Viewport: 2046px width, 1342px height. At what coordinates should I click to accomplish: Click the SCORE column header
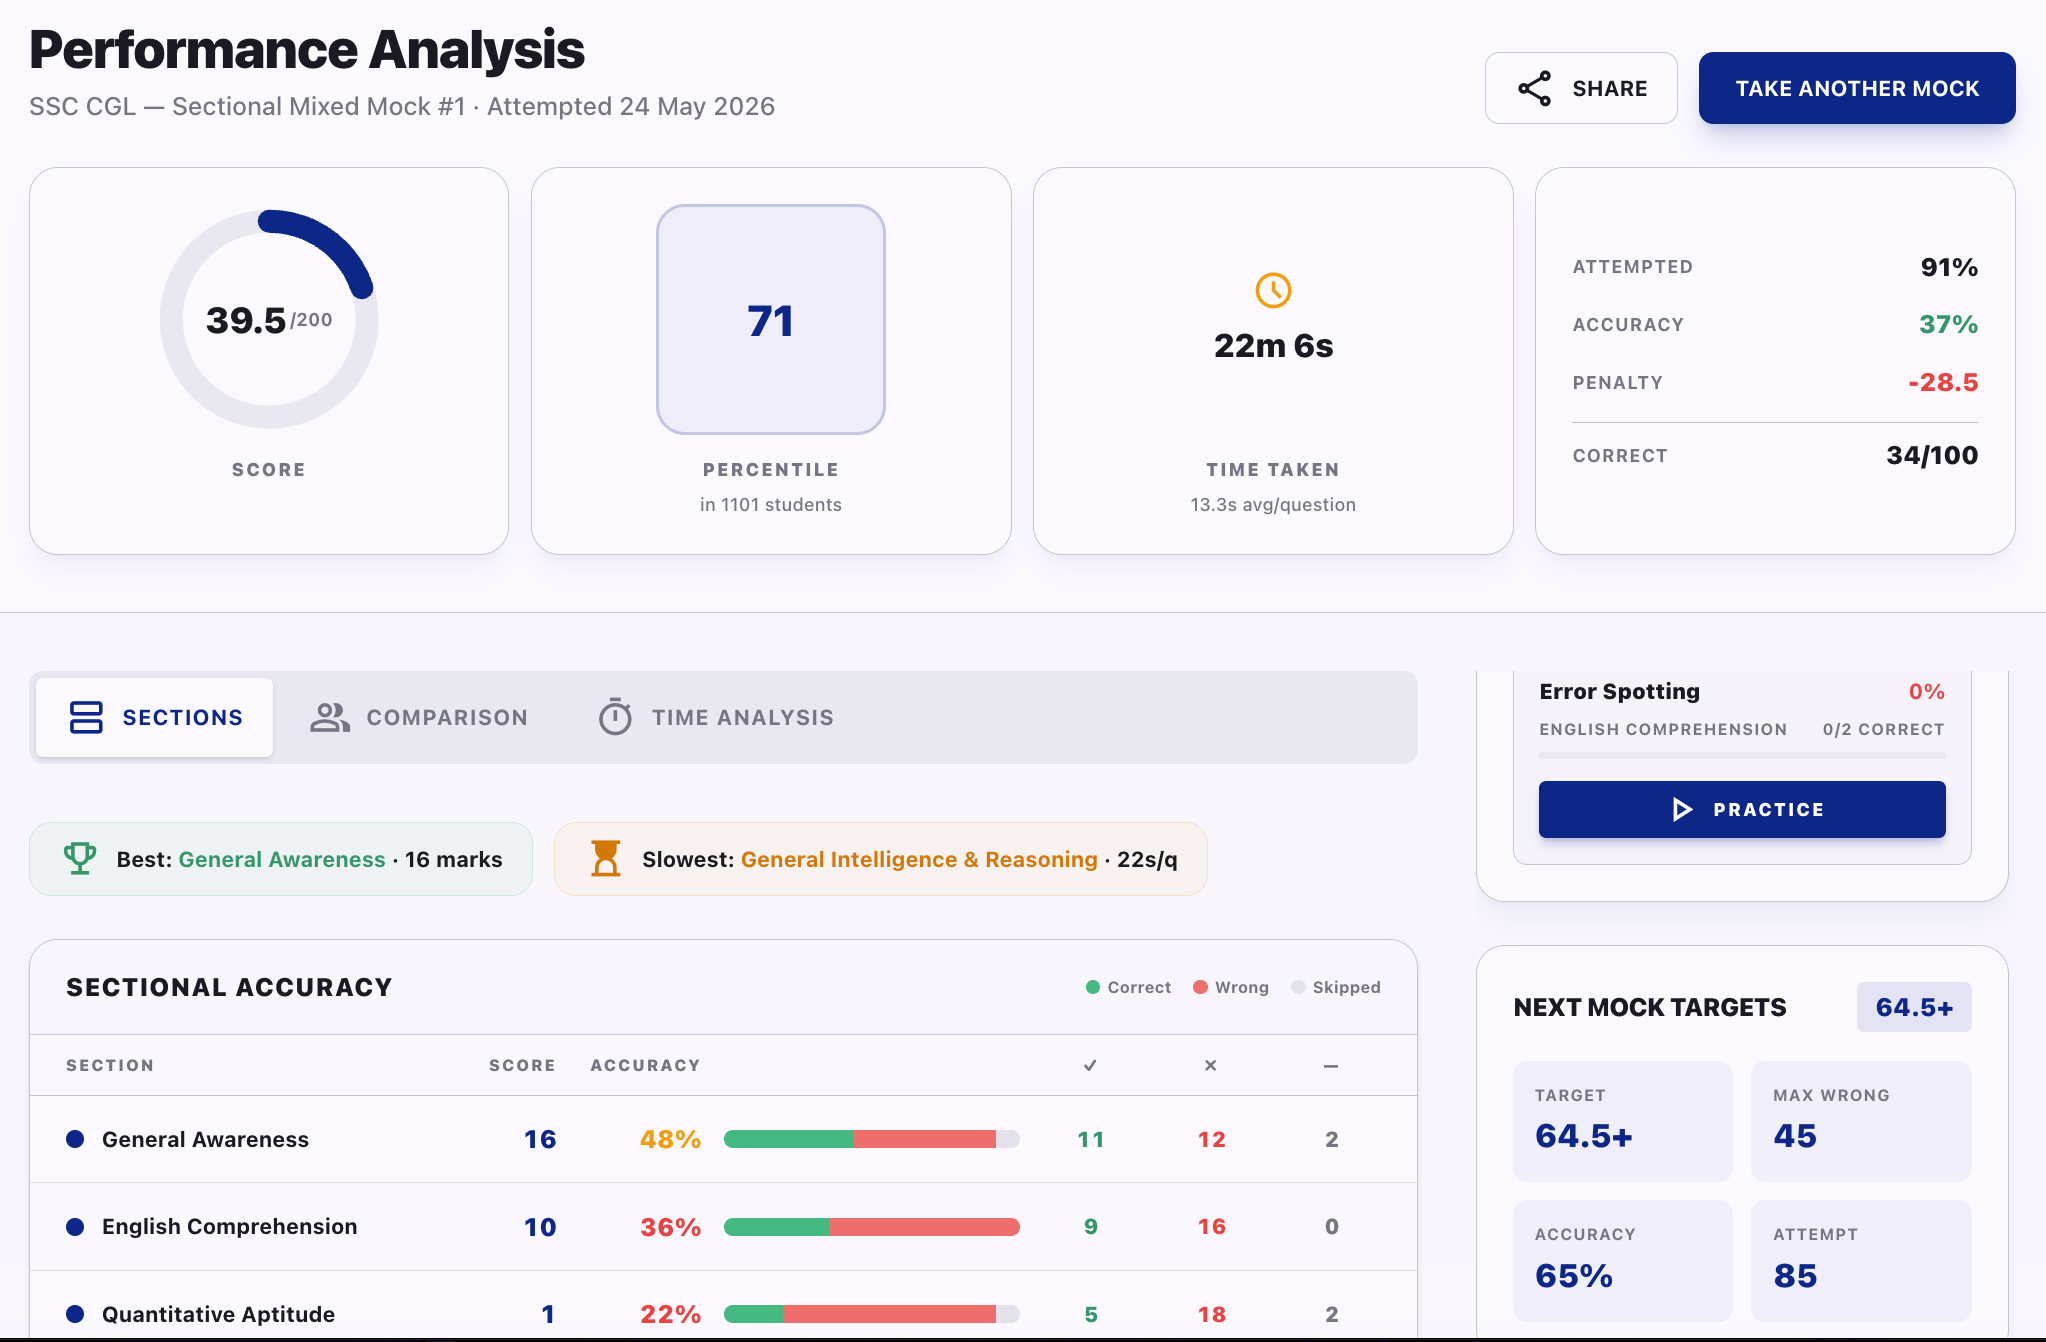click(522, 1065)
